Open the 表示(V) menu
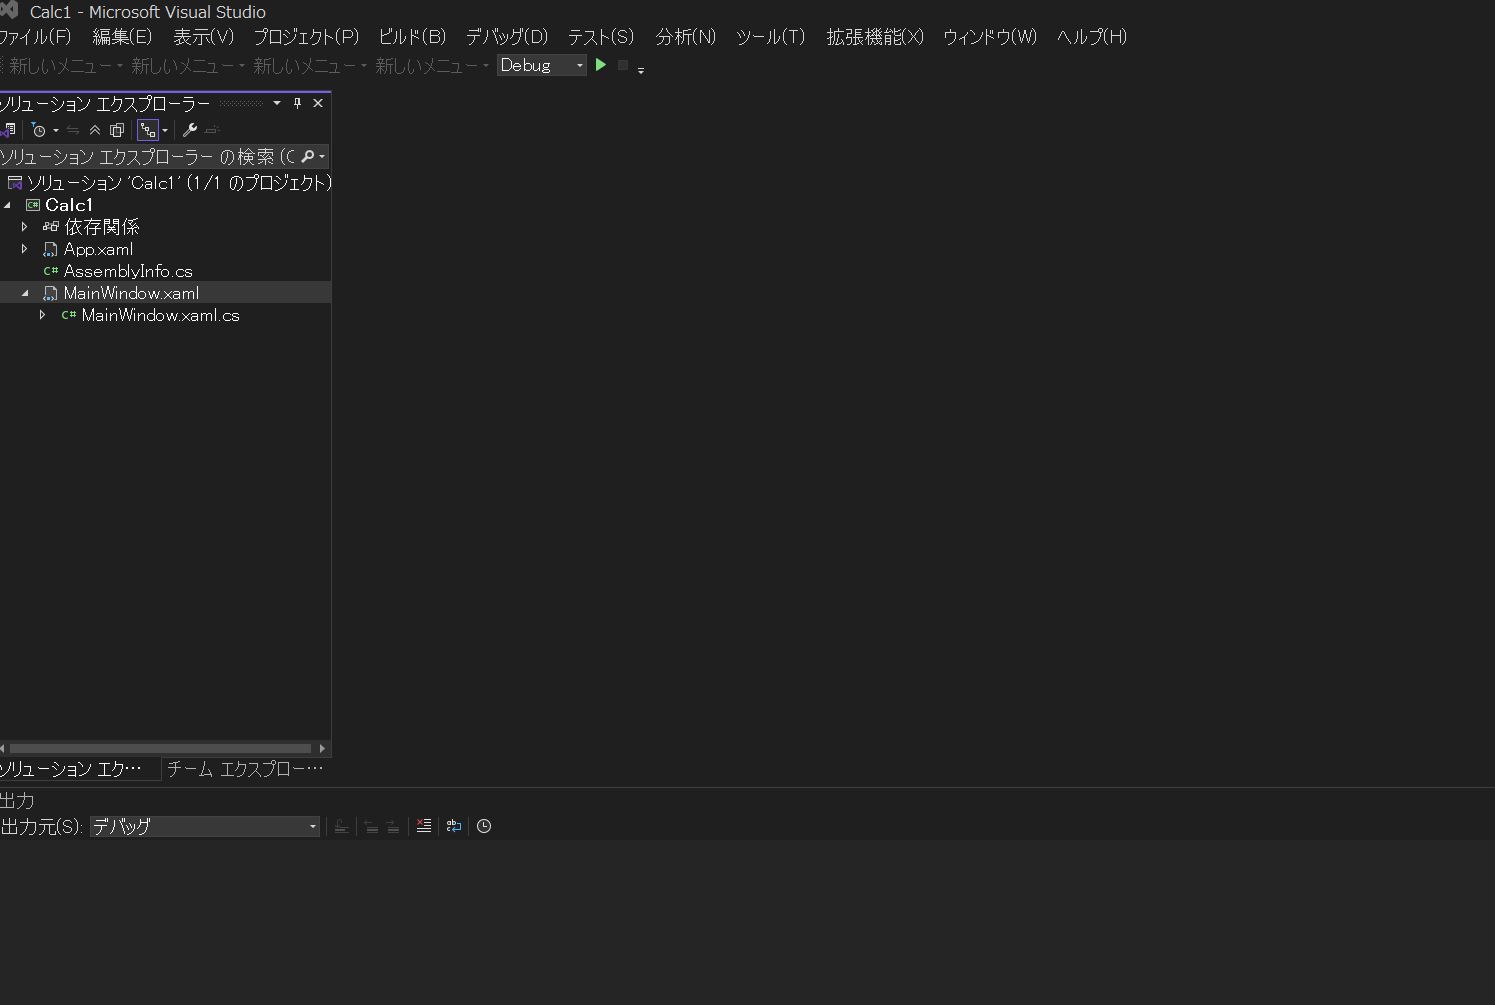This screenshot has width=1495, height=1005. click(x=203, y=37)
